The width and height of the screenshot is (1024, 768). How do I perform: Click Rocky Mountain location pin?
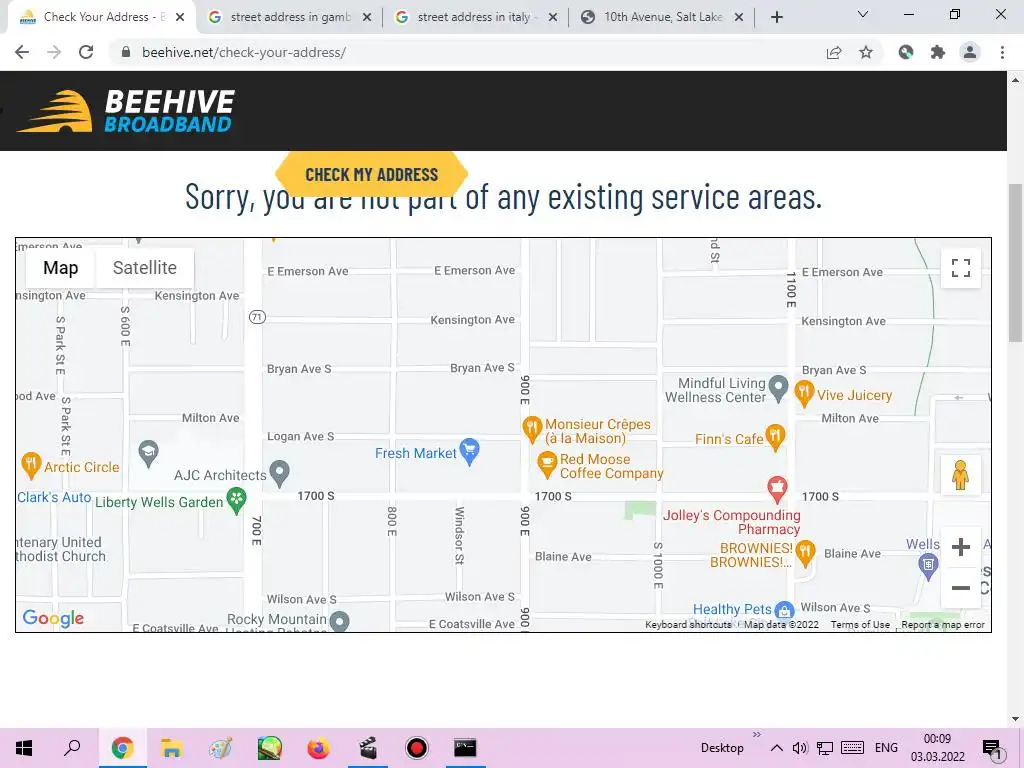click(x=340, y=620)
